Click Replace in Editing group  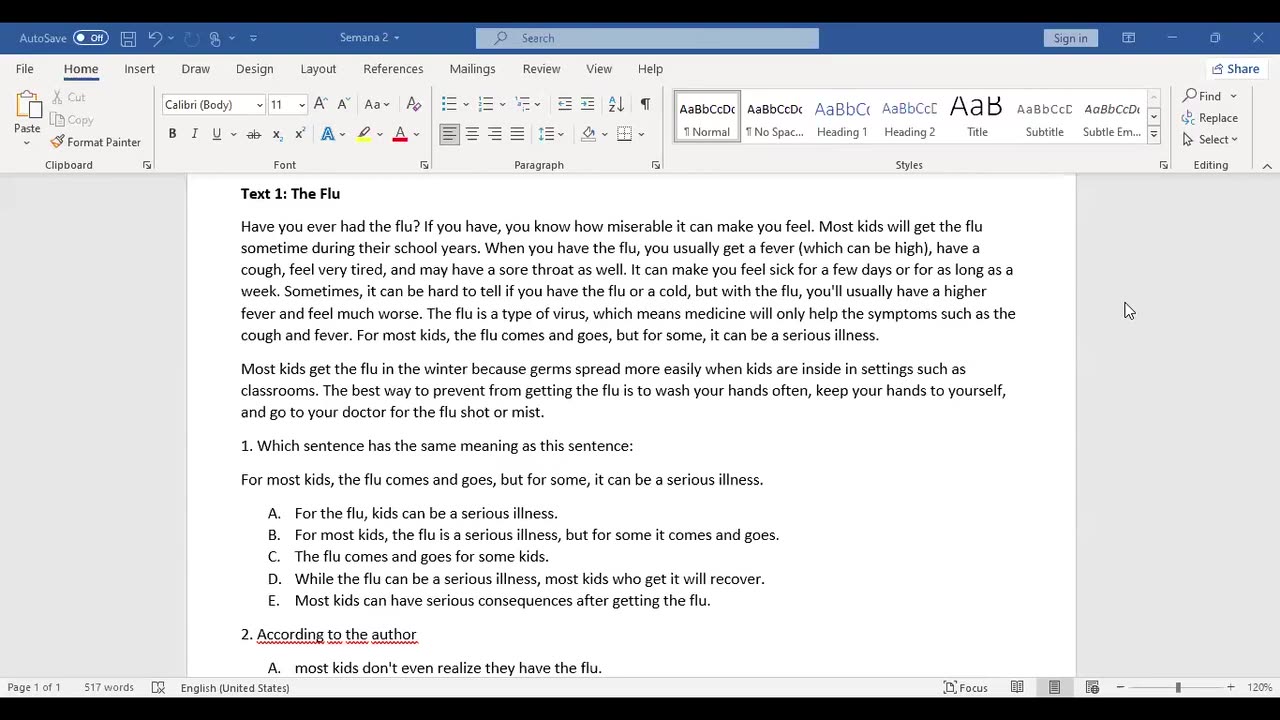point(1210,118)
